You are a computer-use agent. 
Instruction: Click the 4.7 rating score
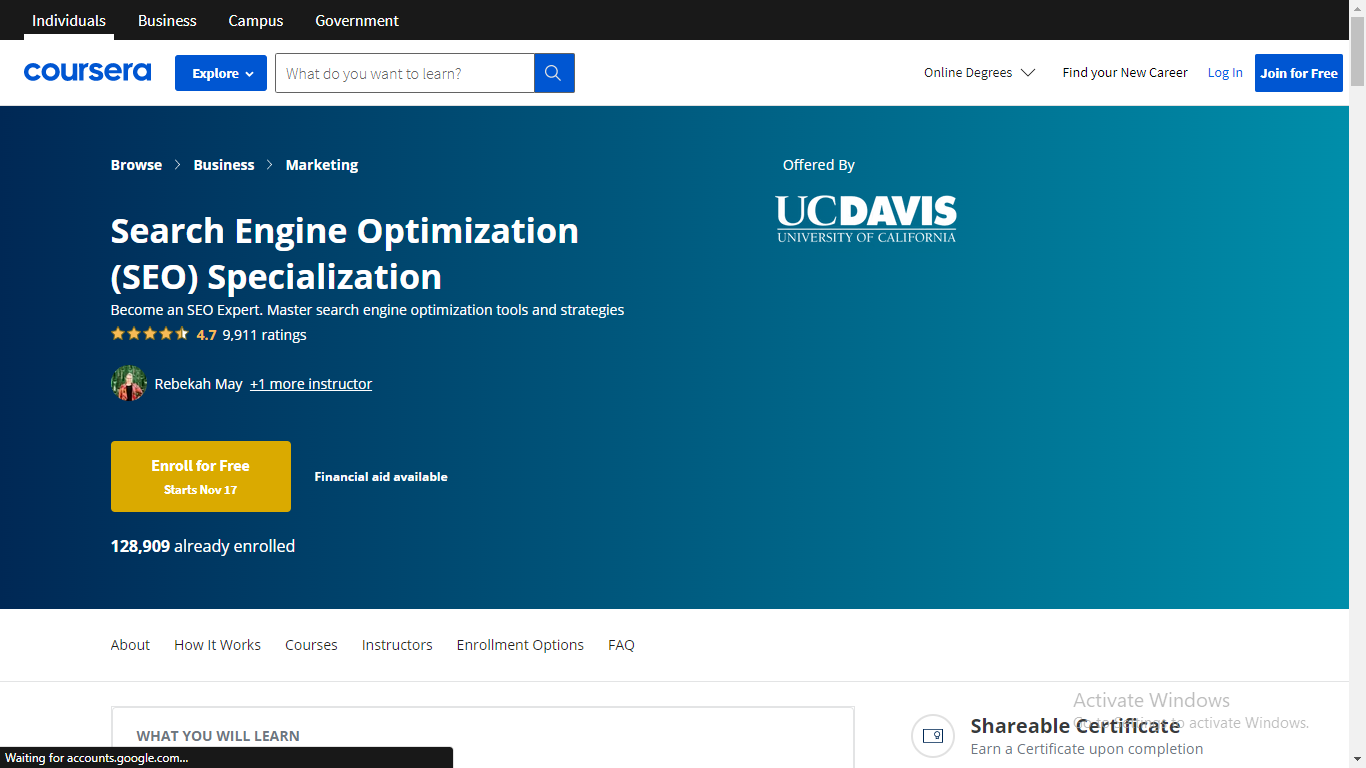pyautogui.click(x=206, y=335)
